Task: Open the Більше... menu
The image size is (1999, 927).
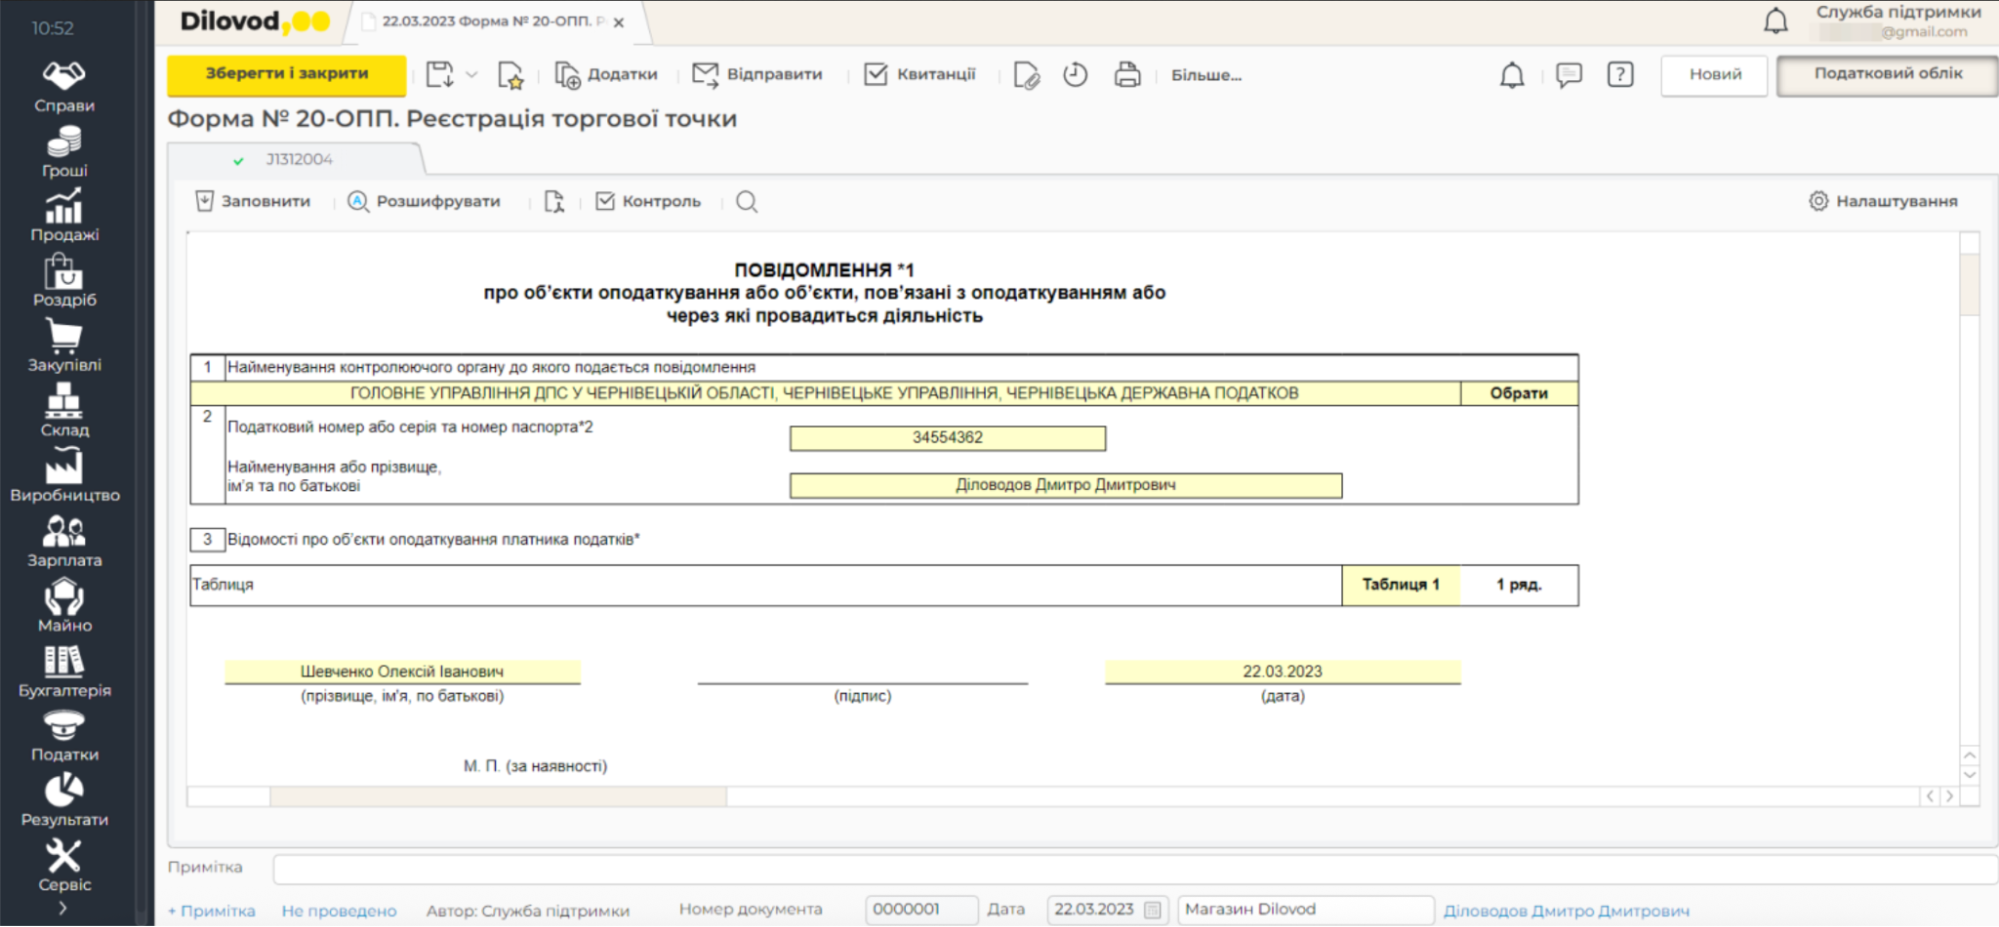Action: click(x=1206, y=75)
